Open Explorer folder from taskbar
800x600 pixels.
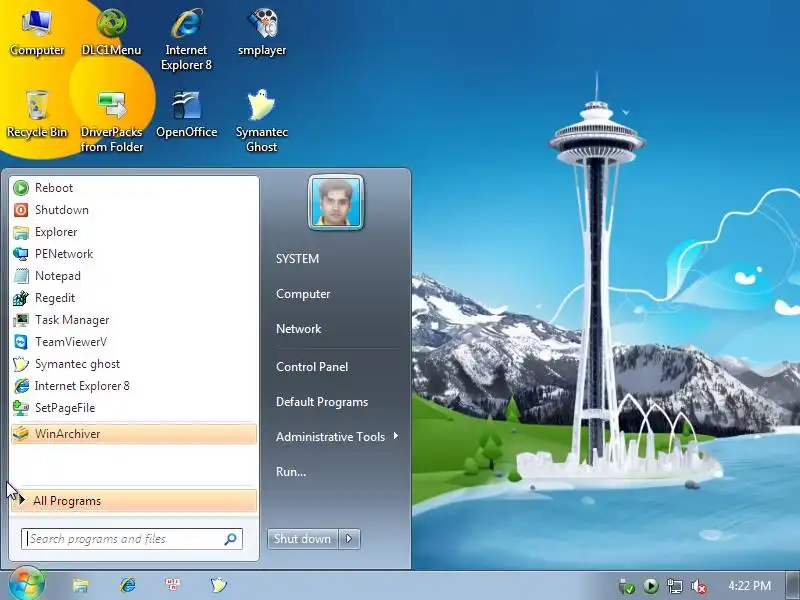[x=81, y=585]
